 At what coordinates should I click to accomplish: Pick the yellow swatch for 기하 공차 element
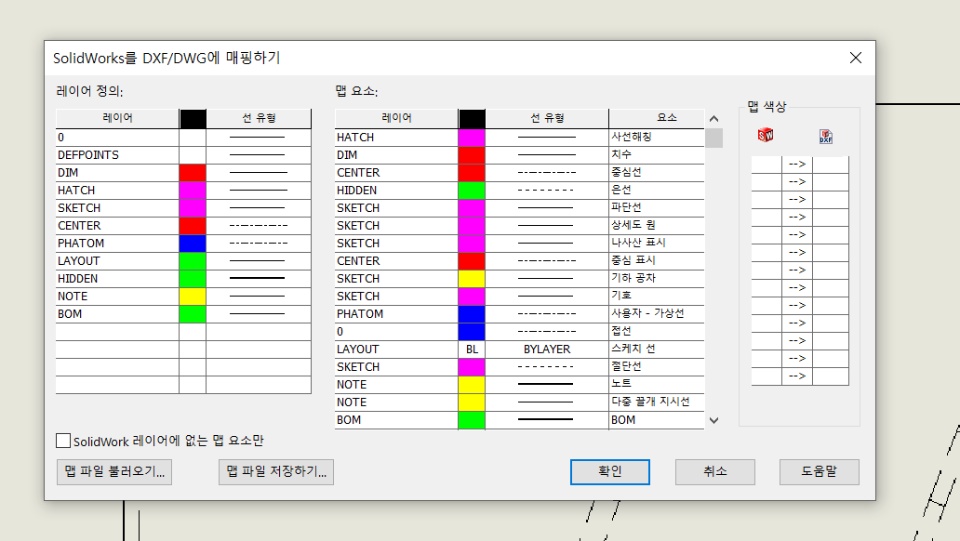tap(472, 278)
